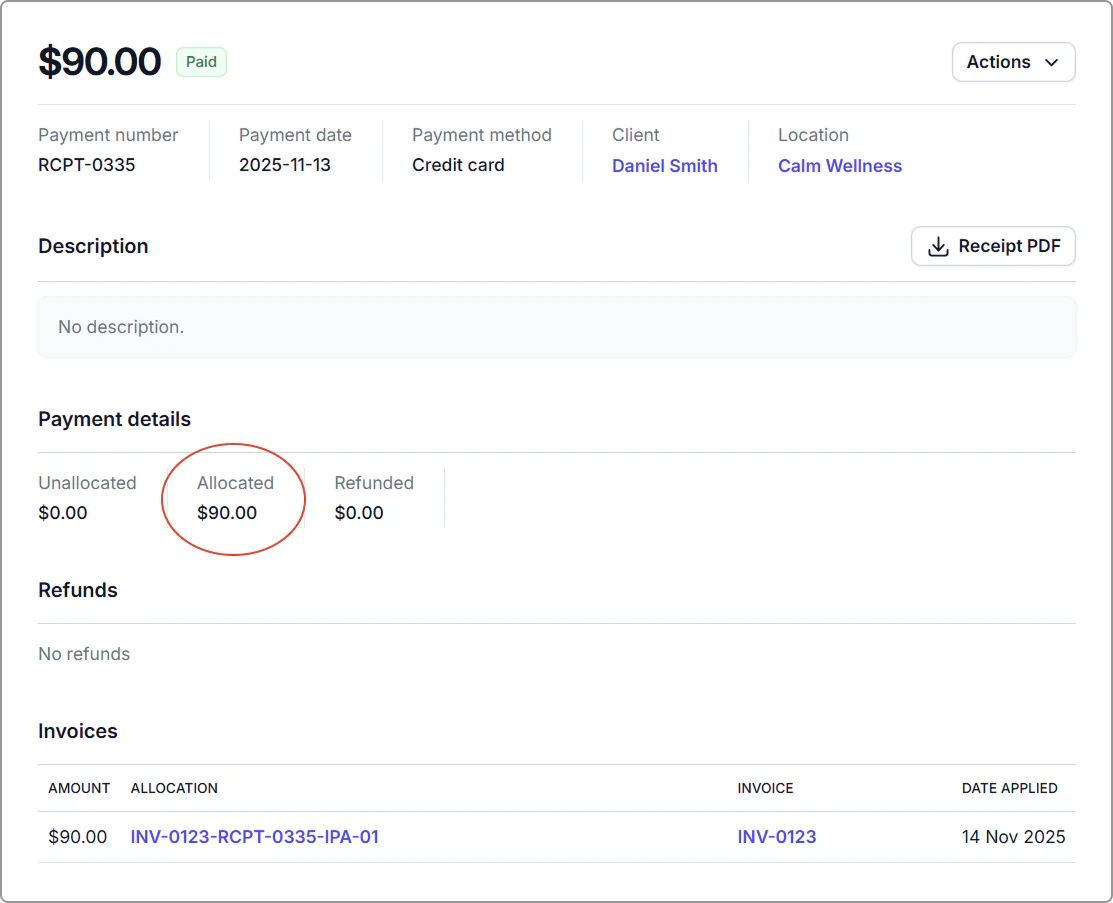Screen dimensions: 1113x903
Task: Click the Refunds section heading
Action: 77,590
